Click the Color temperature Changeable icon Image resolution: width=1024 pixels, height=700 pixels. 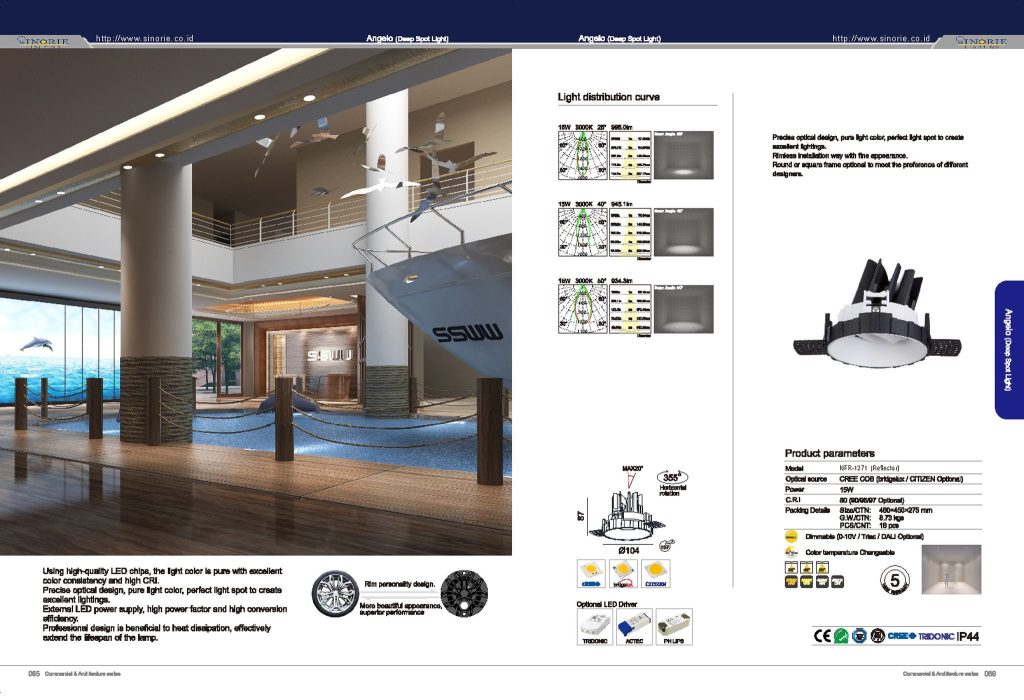791,551
